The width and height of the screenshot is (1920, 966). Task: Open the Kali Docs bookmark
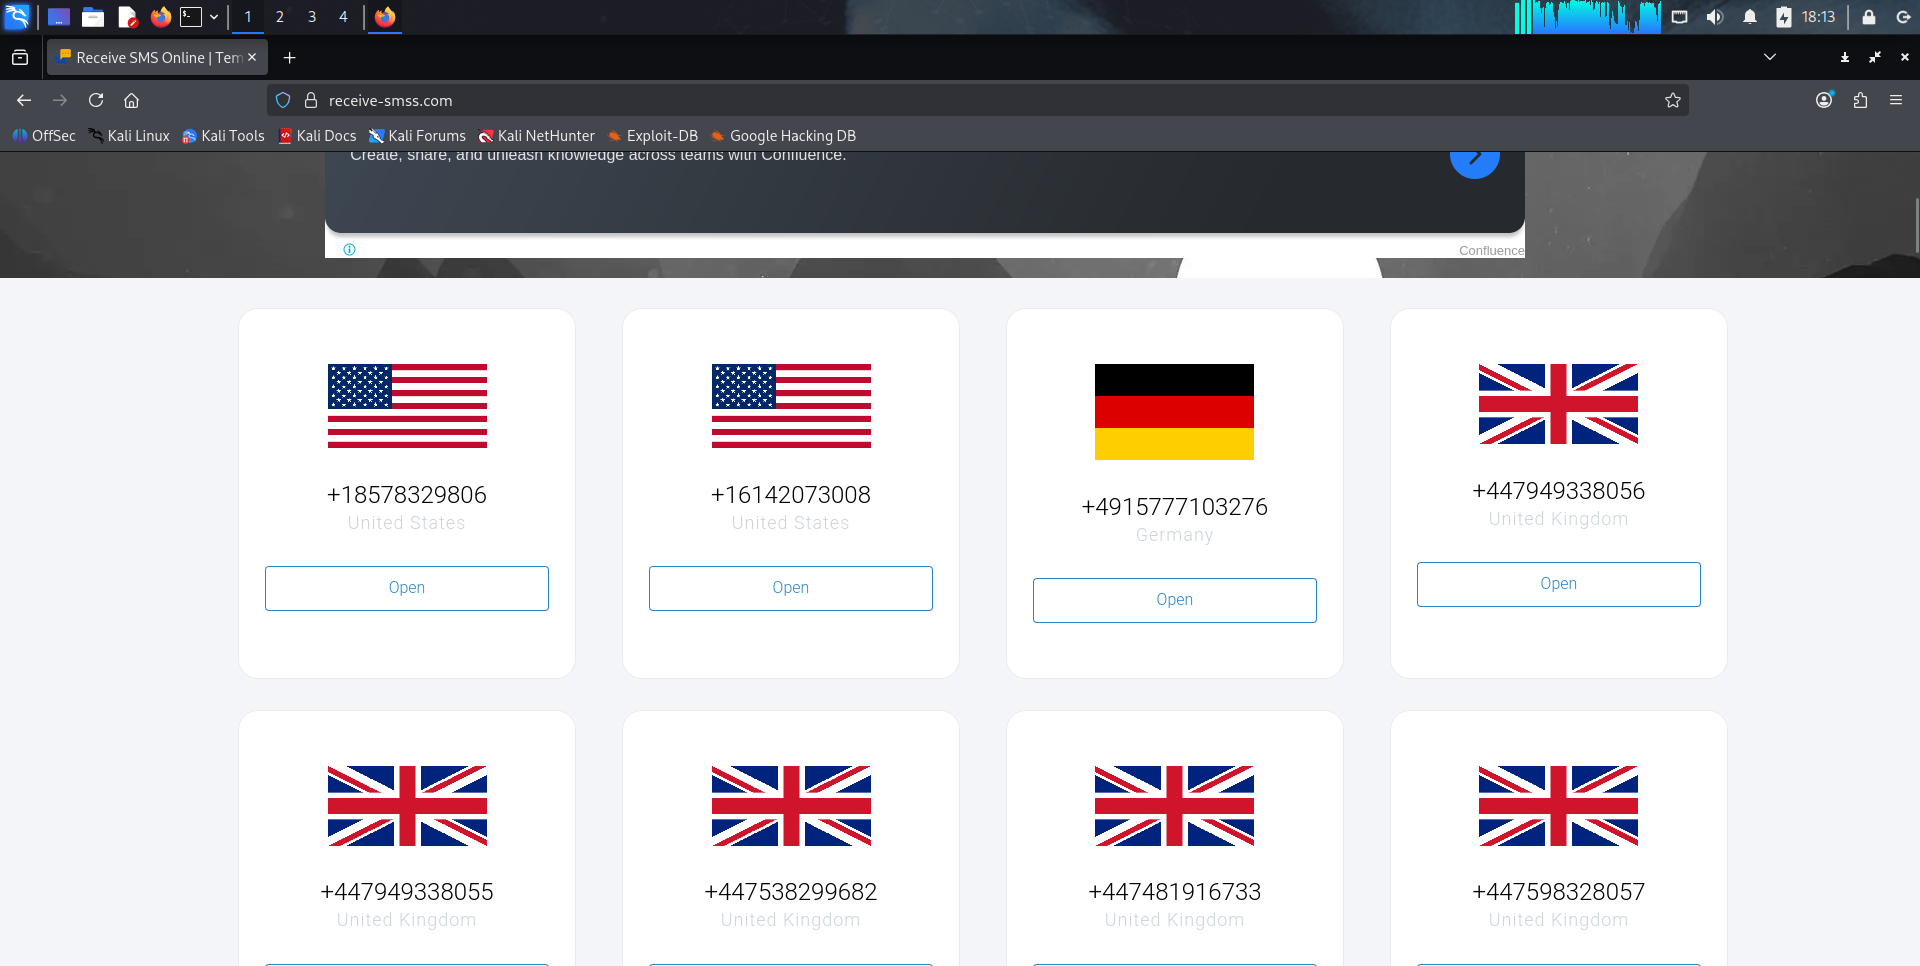pyautogui.click(x=317, y=136)
